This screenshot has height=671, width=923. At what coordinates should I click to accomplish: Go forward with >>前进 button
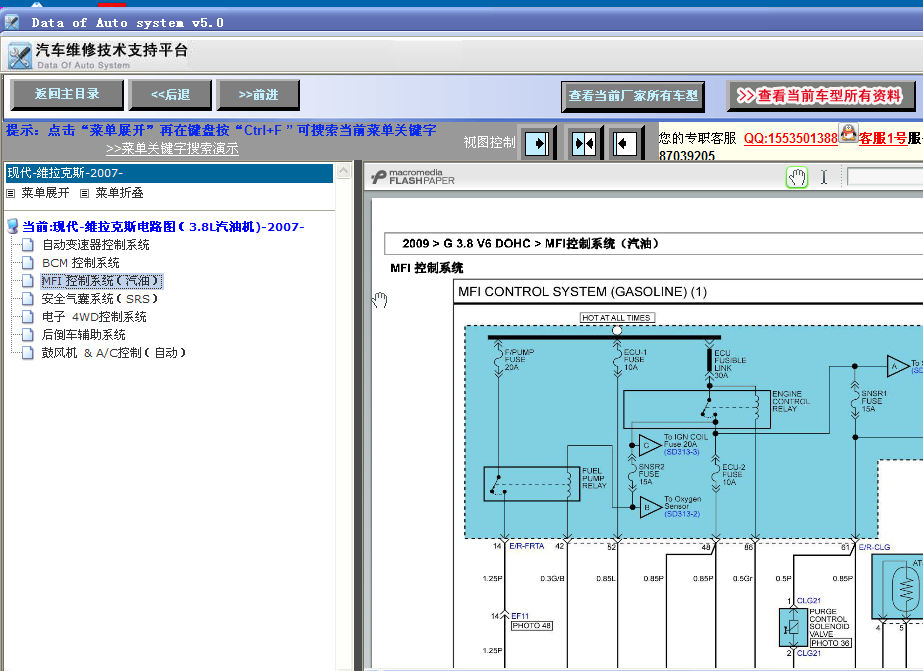(x=258, y=95)
